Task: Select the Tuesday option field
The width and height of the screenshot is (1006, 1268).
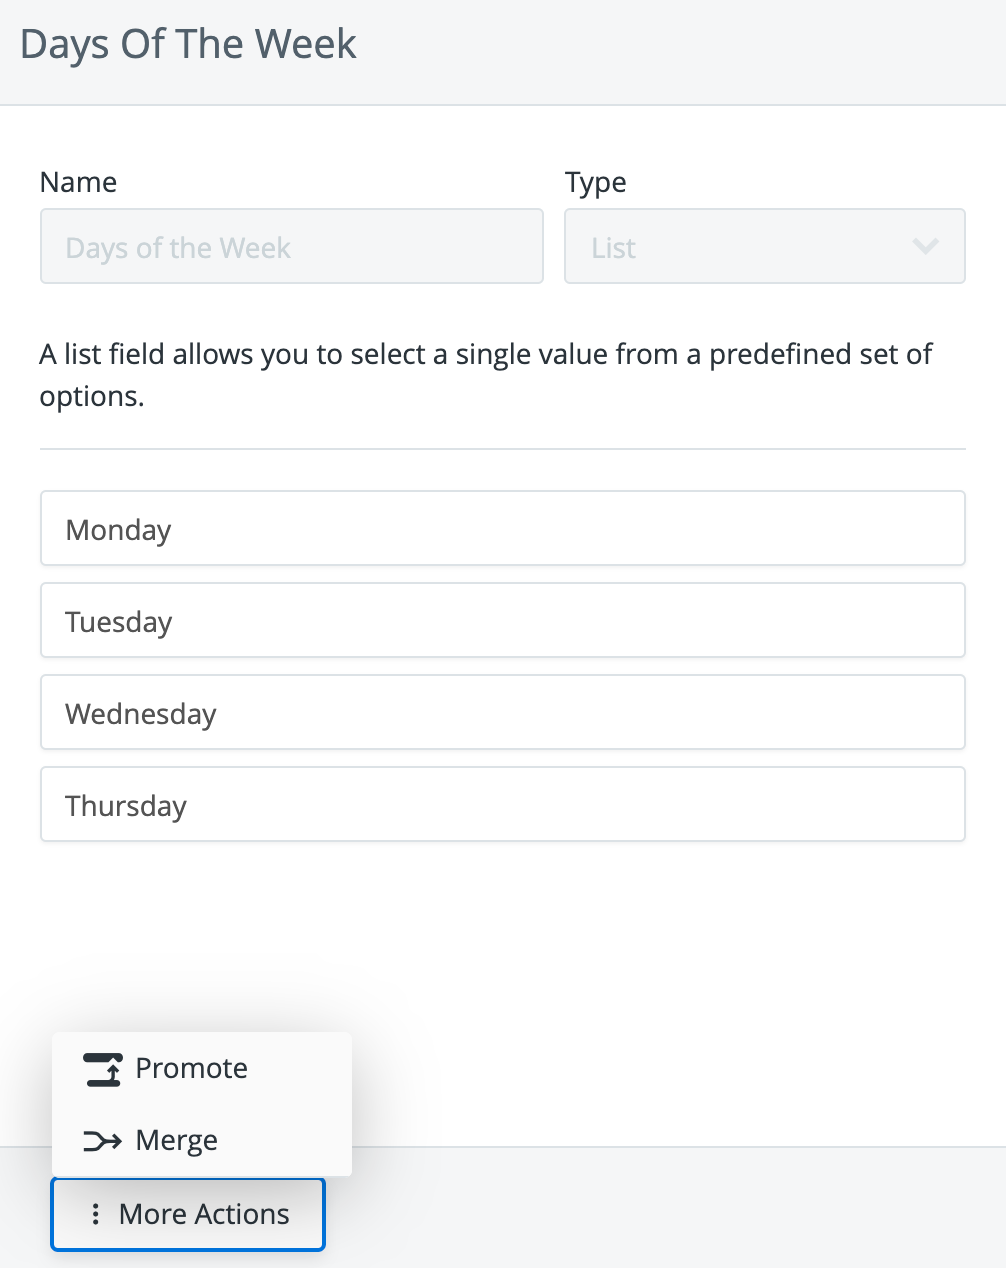Action: [503, 620]
